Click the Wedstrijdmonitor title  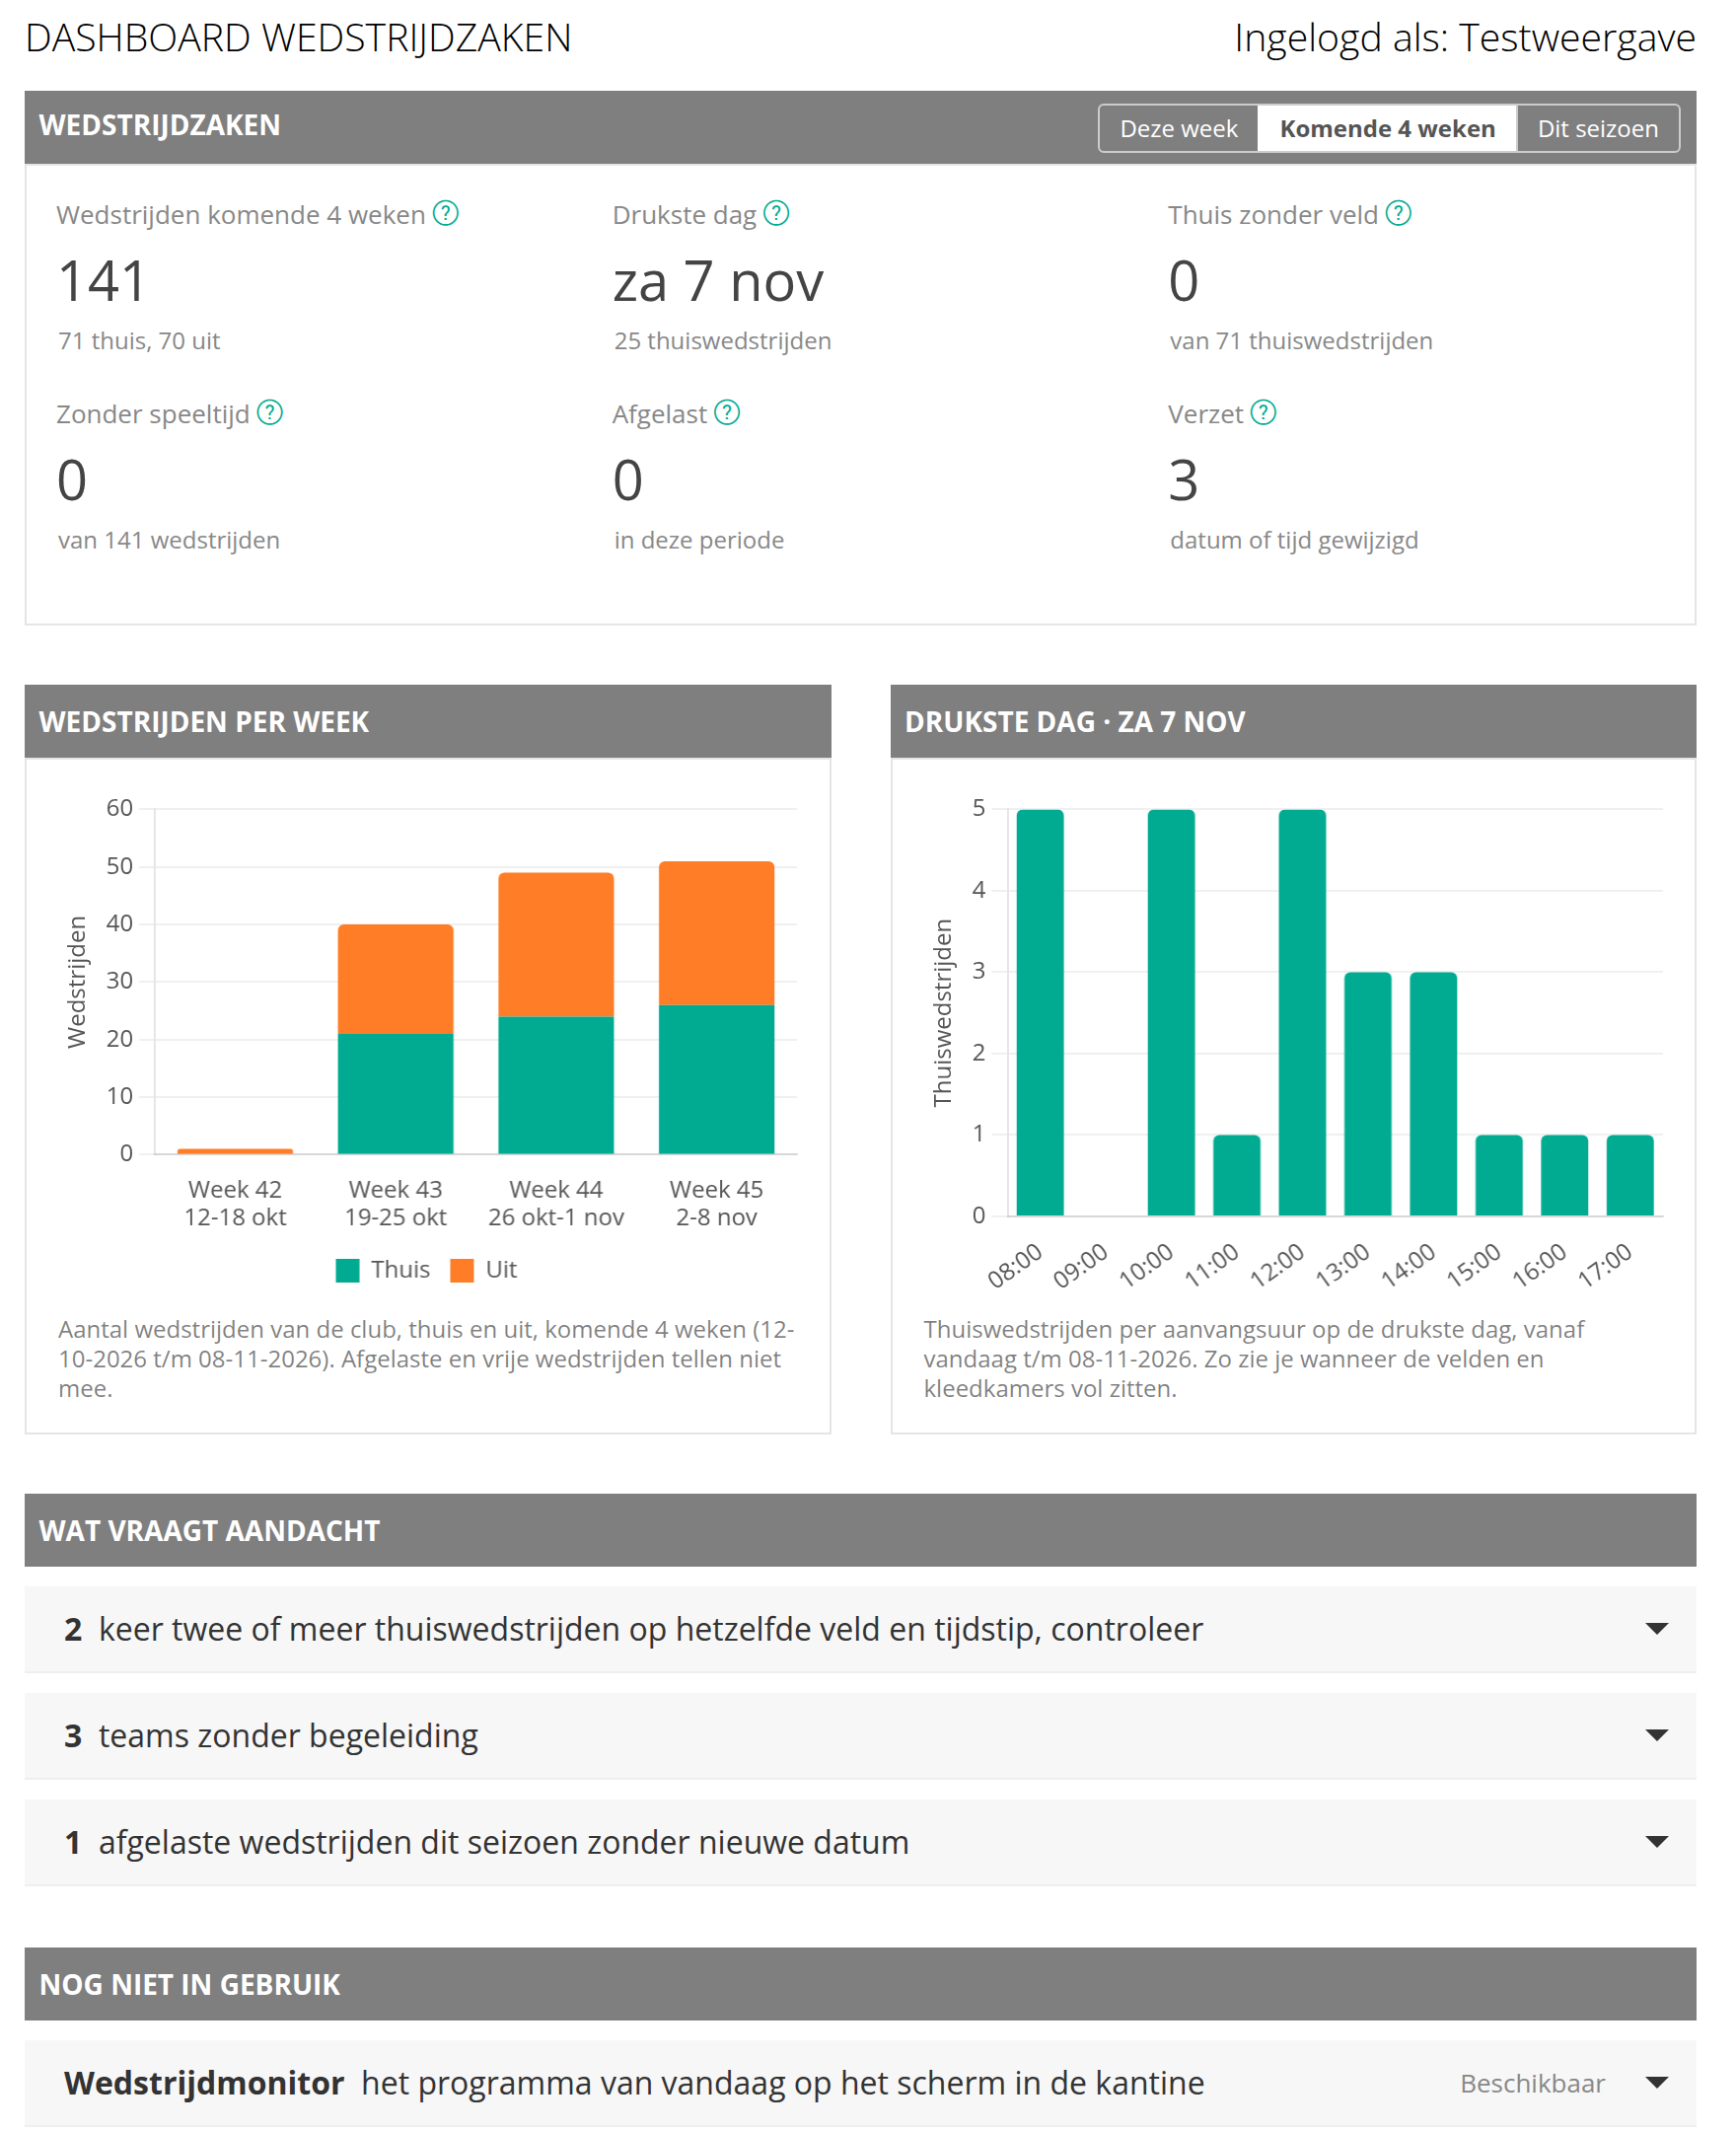pyautogui.click(x=204, y=2083)
